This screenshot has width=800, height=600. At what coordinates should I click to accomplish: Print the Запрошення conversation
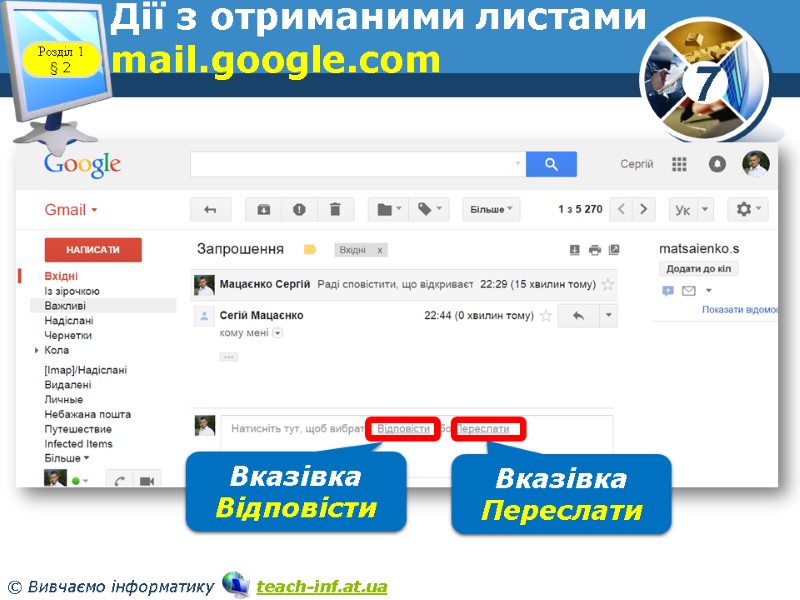[592, 248]
